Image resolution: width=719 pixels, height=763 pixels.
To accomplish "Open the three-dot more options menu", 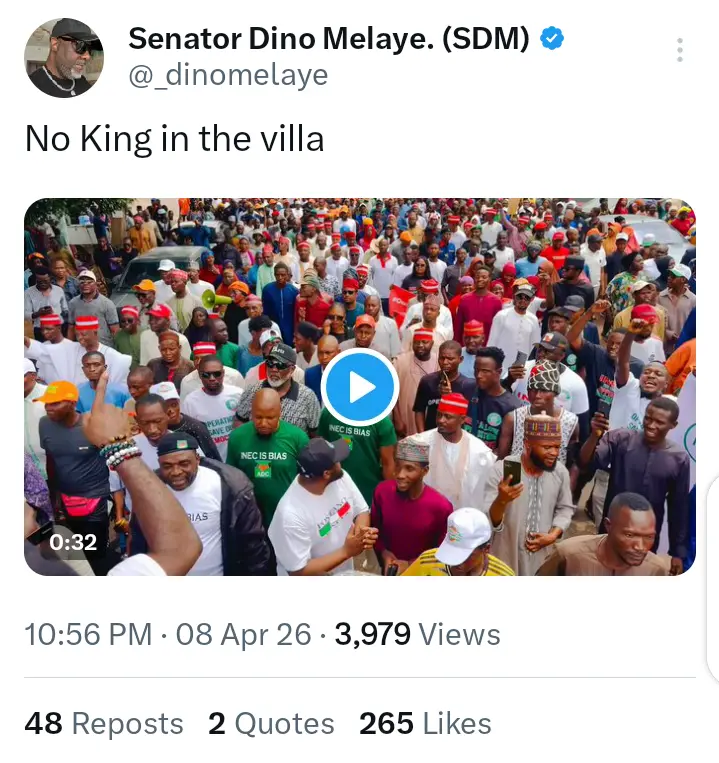I will (x=680, y=50).
